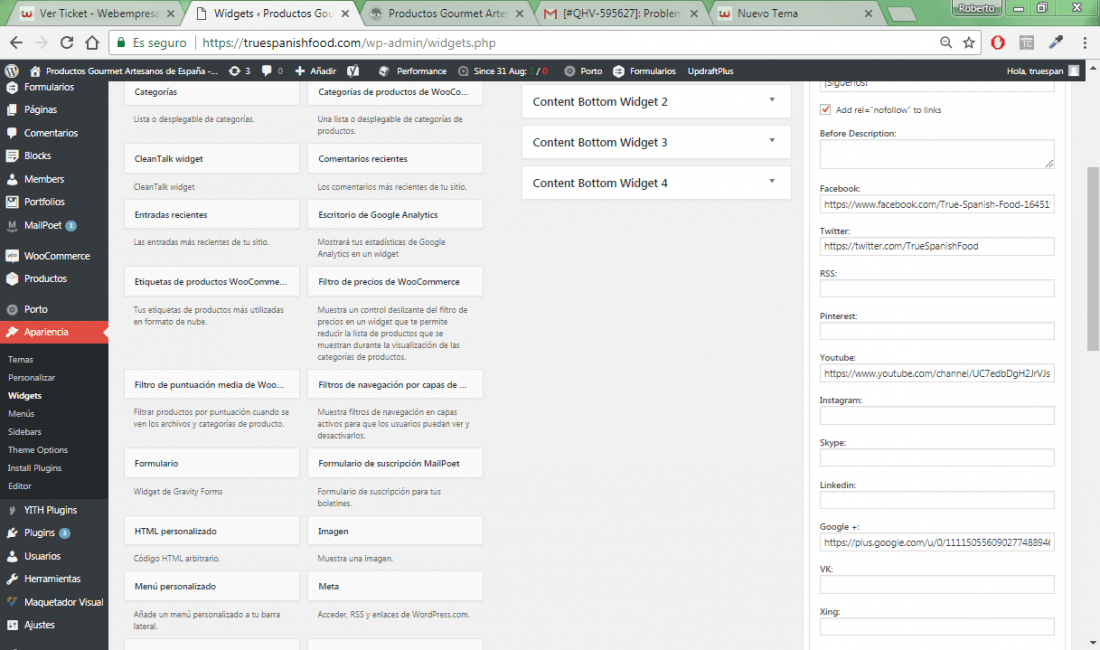
Task: Switch to the Nuevo Tema tab
Action: pos(795,13)
